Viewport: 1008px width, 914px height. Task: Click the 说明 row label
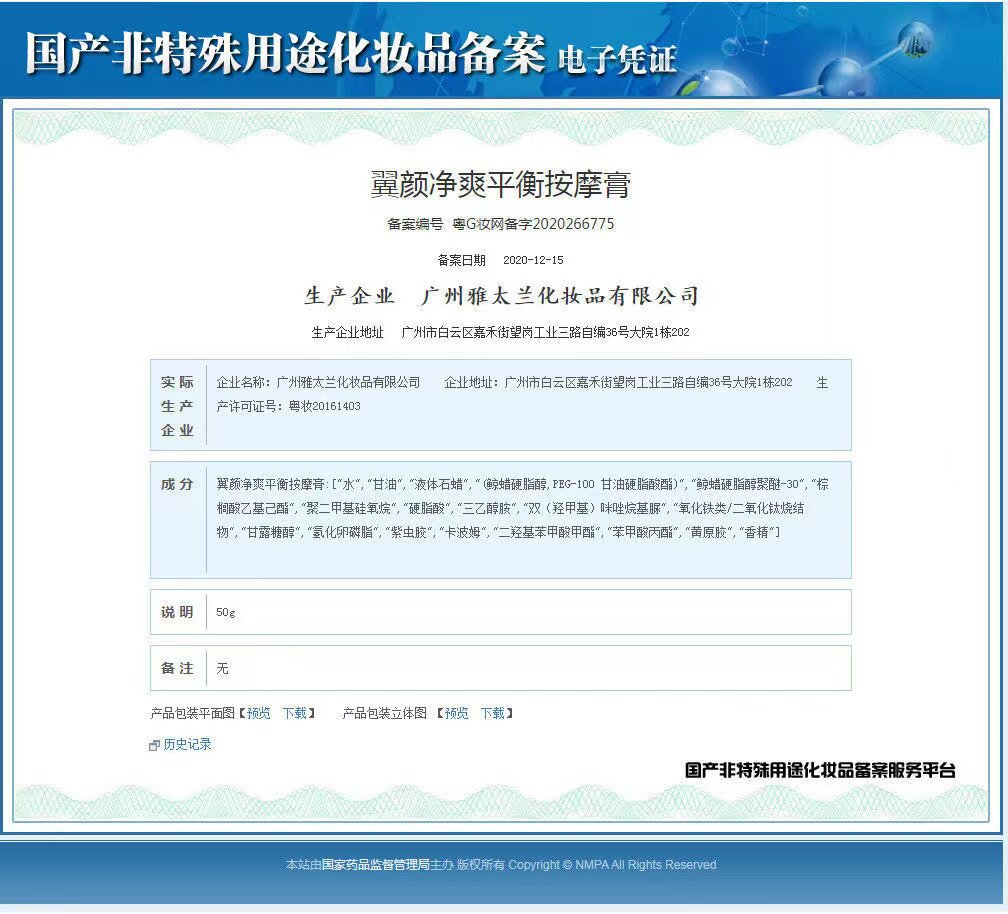coord(177,612)
